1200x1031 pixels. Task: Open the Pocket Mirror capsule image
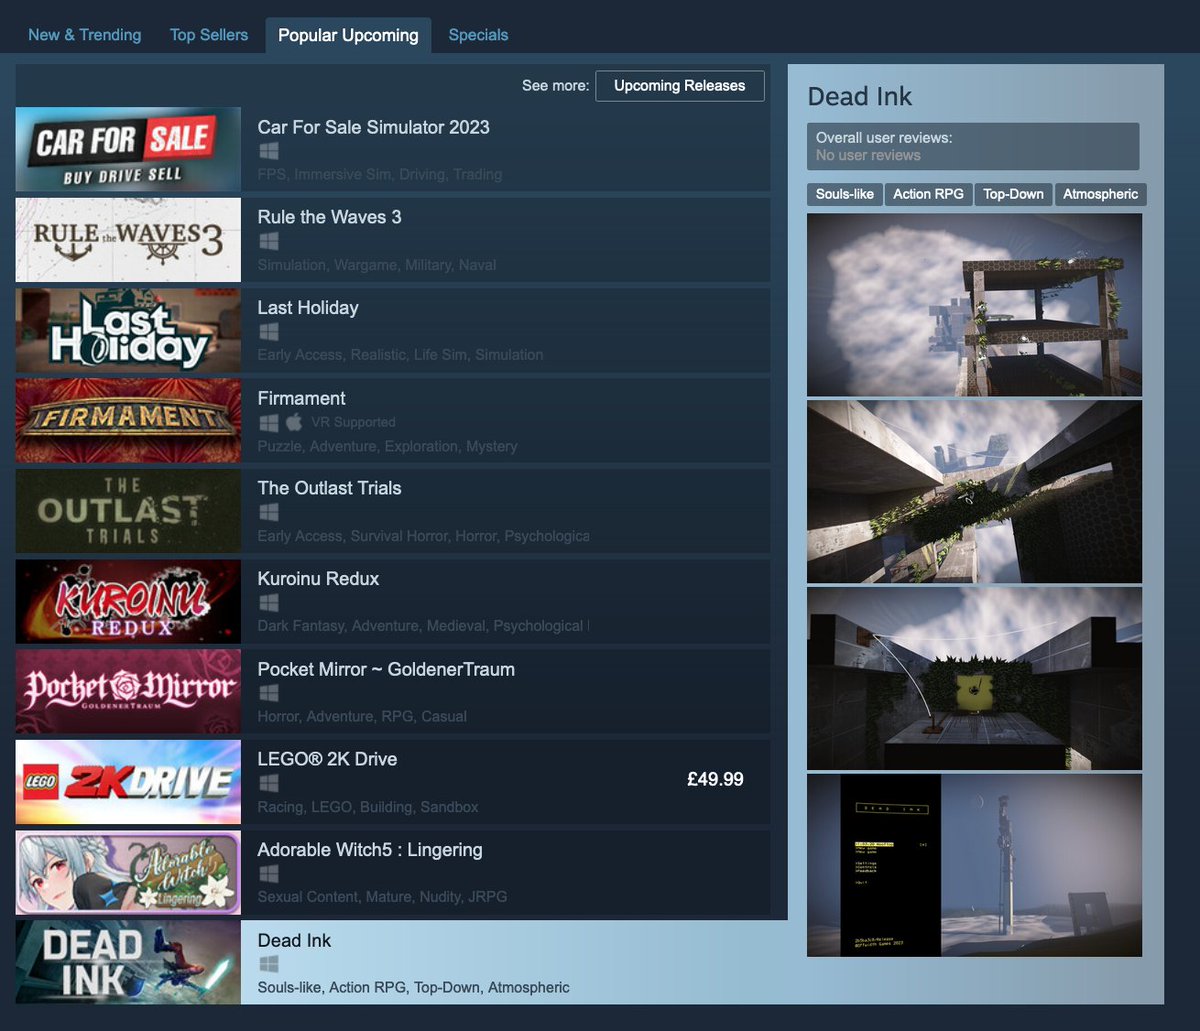128,691
